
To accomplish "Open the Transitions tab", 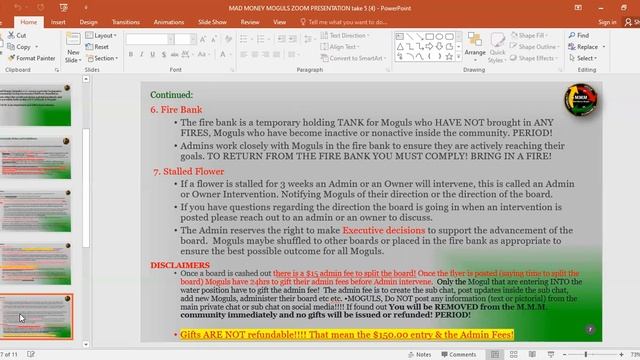I will [x=126, y=22].
